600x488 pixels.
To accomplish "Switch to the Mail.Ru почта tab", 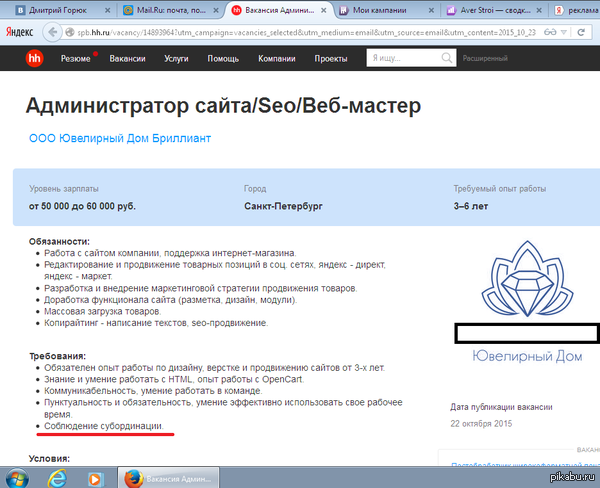I will 171,10.
